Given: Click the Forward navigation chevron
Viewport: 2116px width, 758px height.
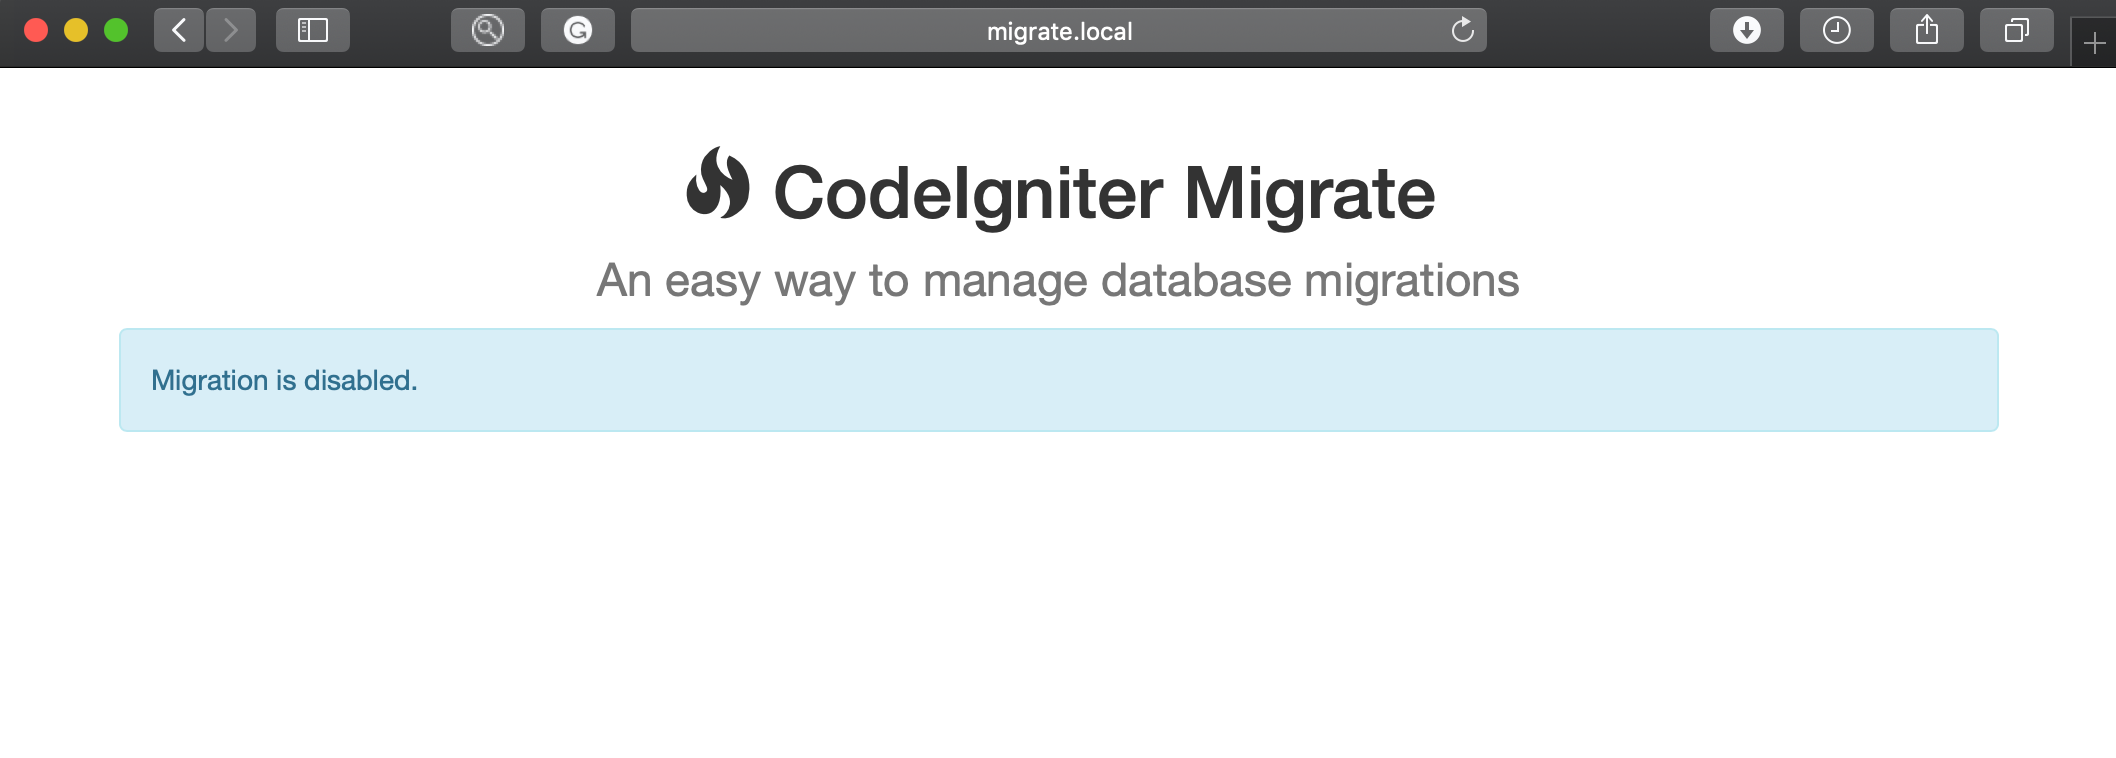Looking at the screenshot, I should tap(231, 30).
